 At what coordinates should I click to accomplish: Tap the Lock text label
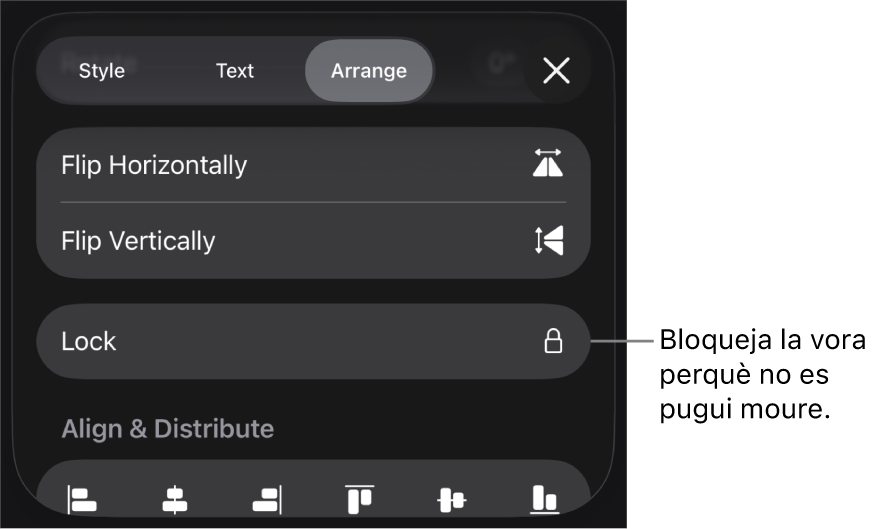89,341
